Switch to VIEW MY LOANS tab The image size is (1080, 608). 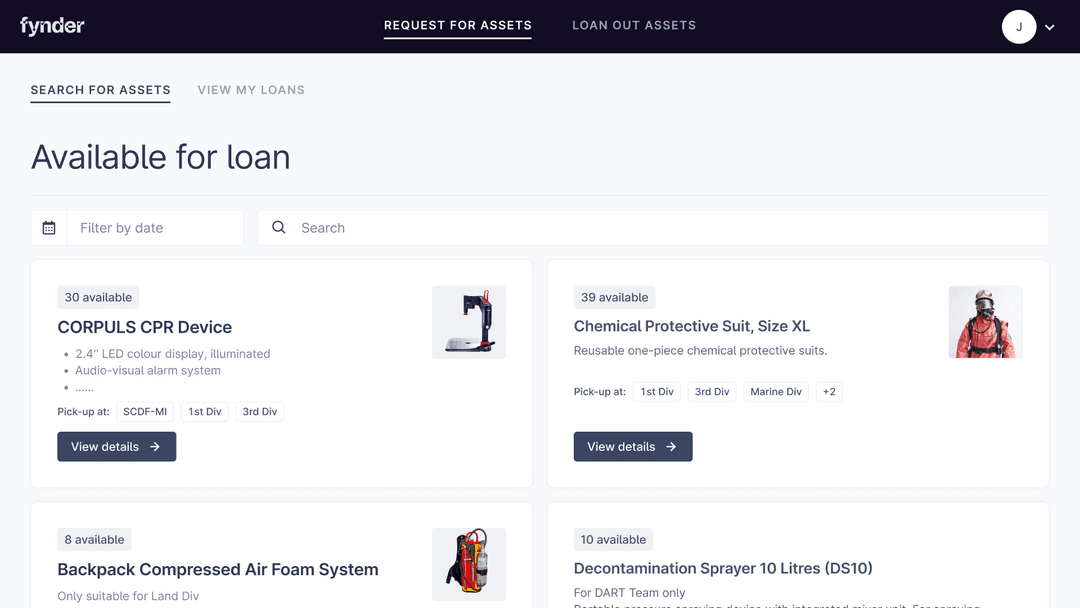[251, 90]
